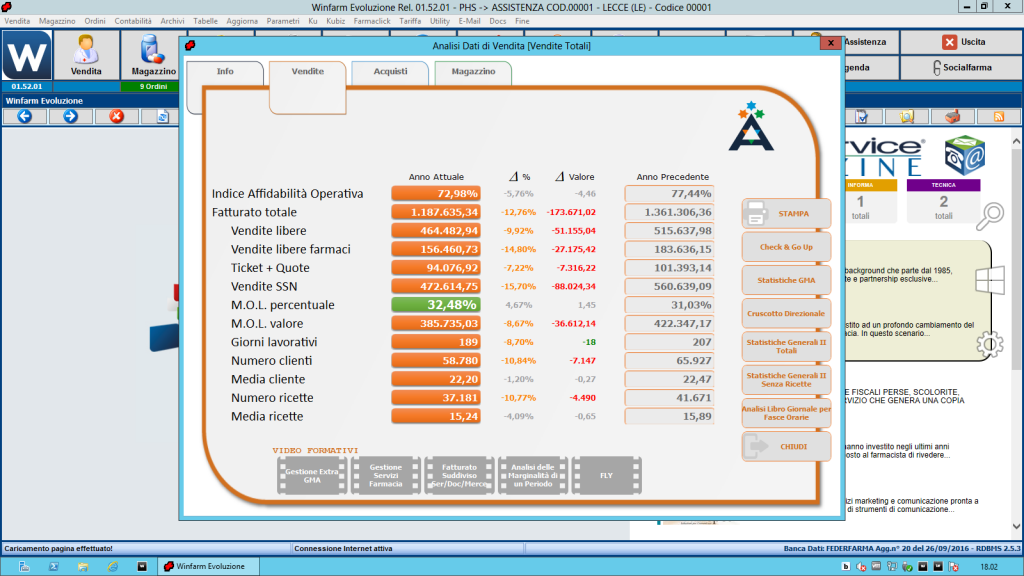Image resolution: width=1024 pixels, height=576 pixels.
Task: Launch PowerShell from the taskbar
Action: pyautogui.click(x=54, y=566)
